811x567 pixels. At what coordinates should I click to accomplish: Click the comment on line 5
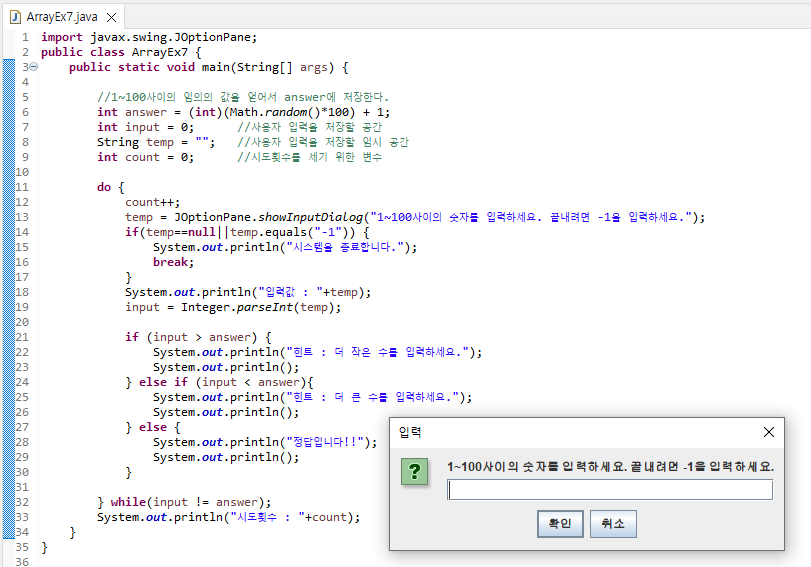click(243, 97)
